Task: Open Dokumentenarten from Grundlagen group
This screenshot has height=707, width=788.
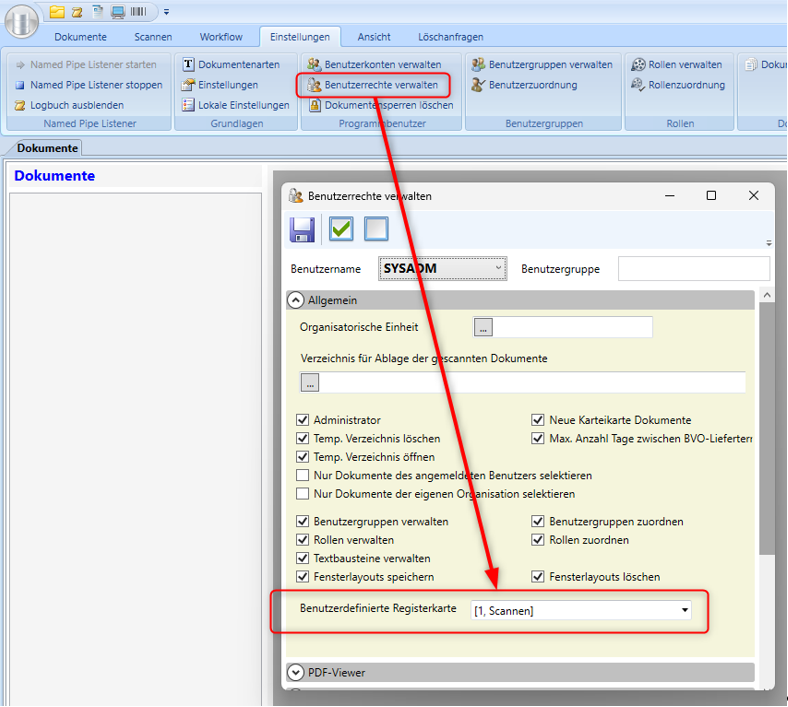Action: (230, 64)
